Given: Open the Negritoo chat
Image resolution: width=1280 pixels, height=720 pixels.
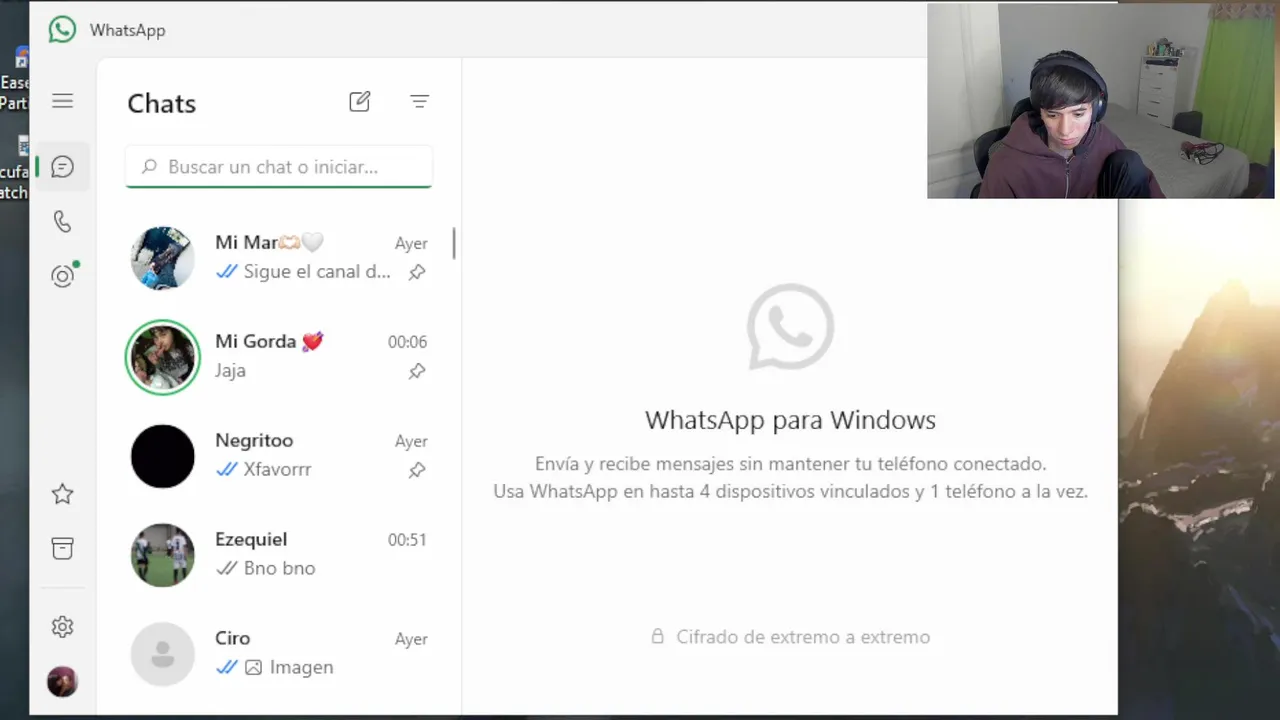Looking at the screenshot, I should coord(279,456).
